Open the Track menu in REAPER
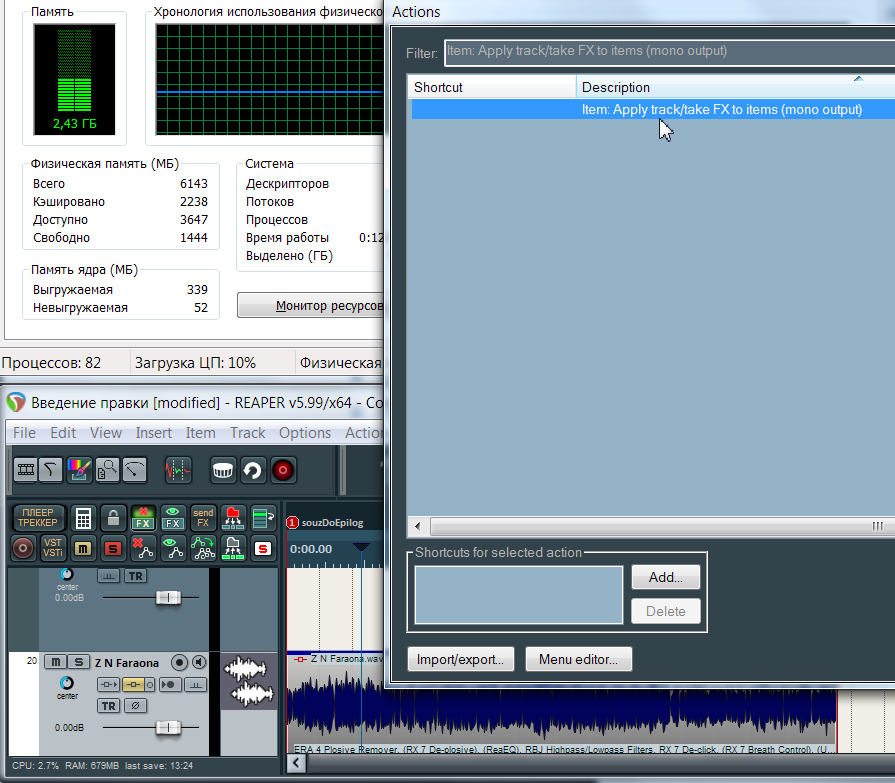This screenshot has width=895, height=783. pyautogui.click(x=247, y=433)
